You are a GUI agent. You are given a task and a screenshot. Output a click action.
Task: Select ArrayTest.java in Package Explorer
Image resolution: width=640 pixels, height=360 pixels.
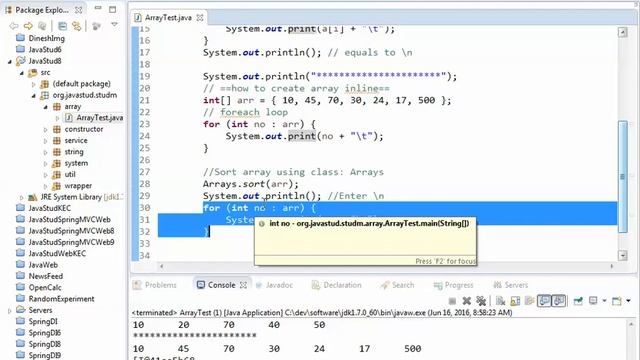pos(94,118)
